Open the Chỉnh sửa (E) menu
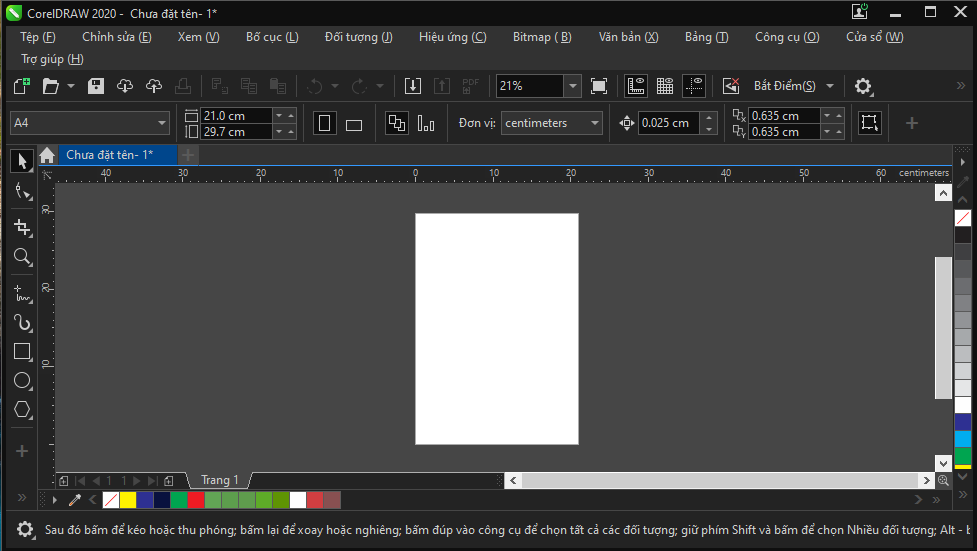The height and width of the screenshot is (551, 977). coord(117,37)
